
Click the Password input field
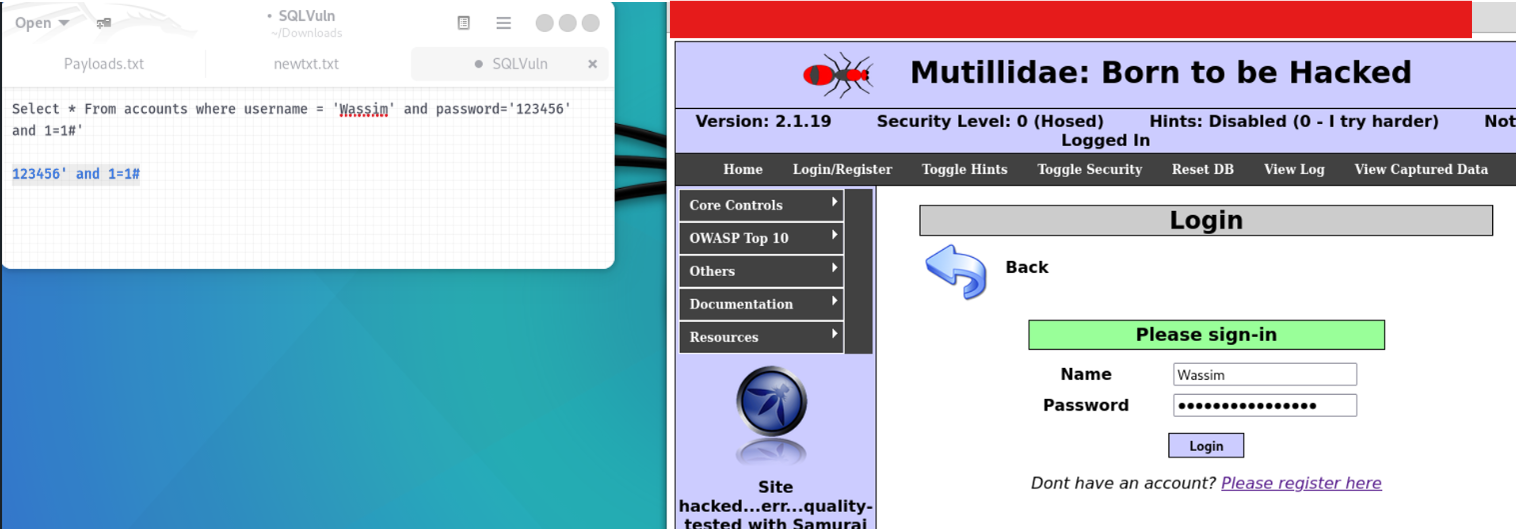point(1265,405)
